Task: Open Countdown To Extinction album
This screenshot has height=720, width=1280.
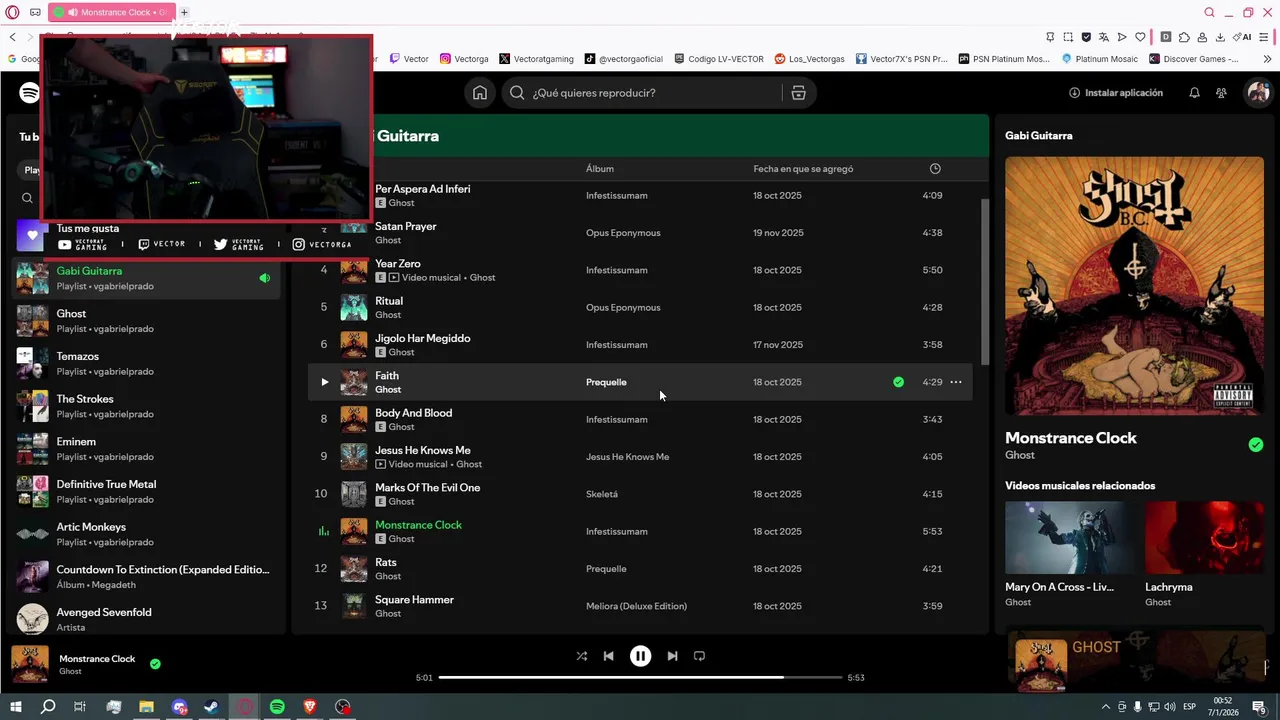Action: click(146, 577)
